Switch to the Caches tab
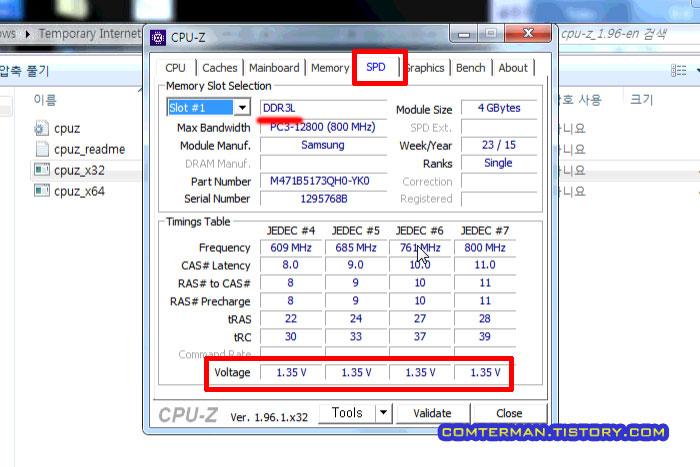 pos(220,68)
